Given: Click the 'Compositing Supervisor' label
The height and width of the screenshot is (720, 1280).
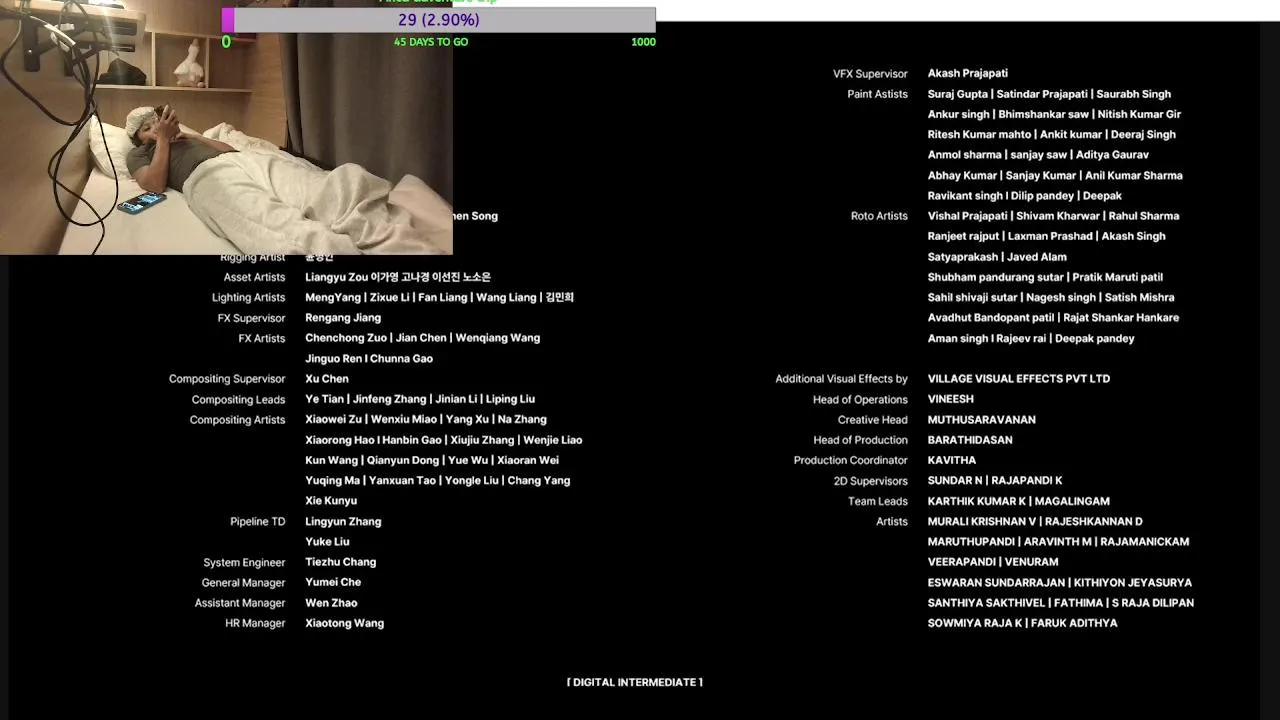Looking at the screenshot, I should coord(227,379).
